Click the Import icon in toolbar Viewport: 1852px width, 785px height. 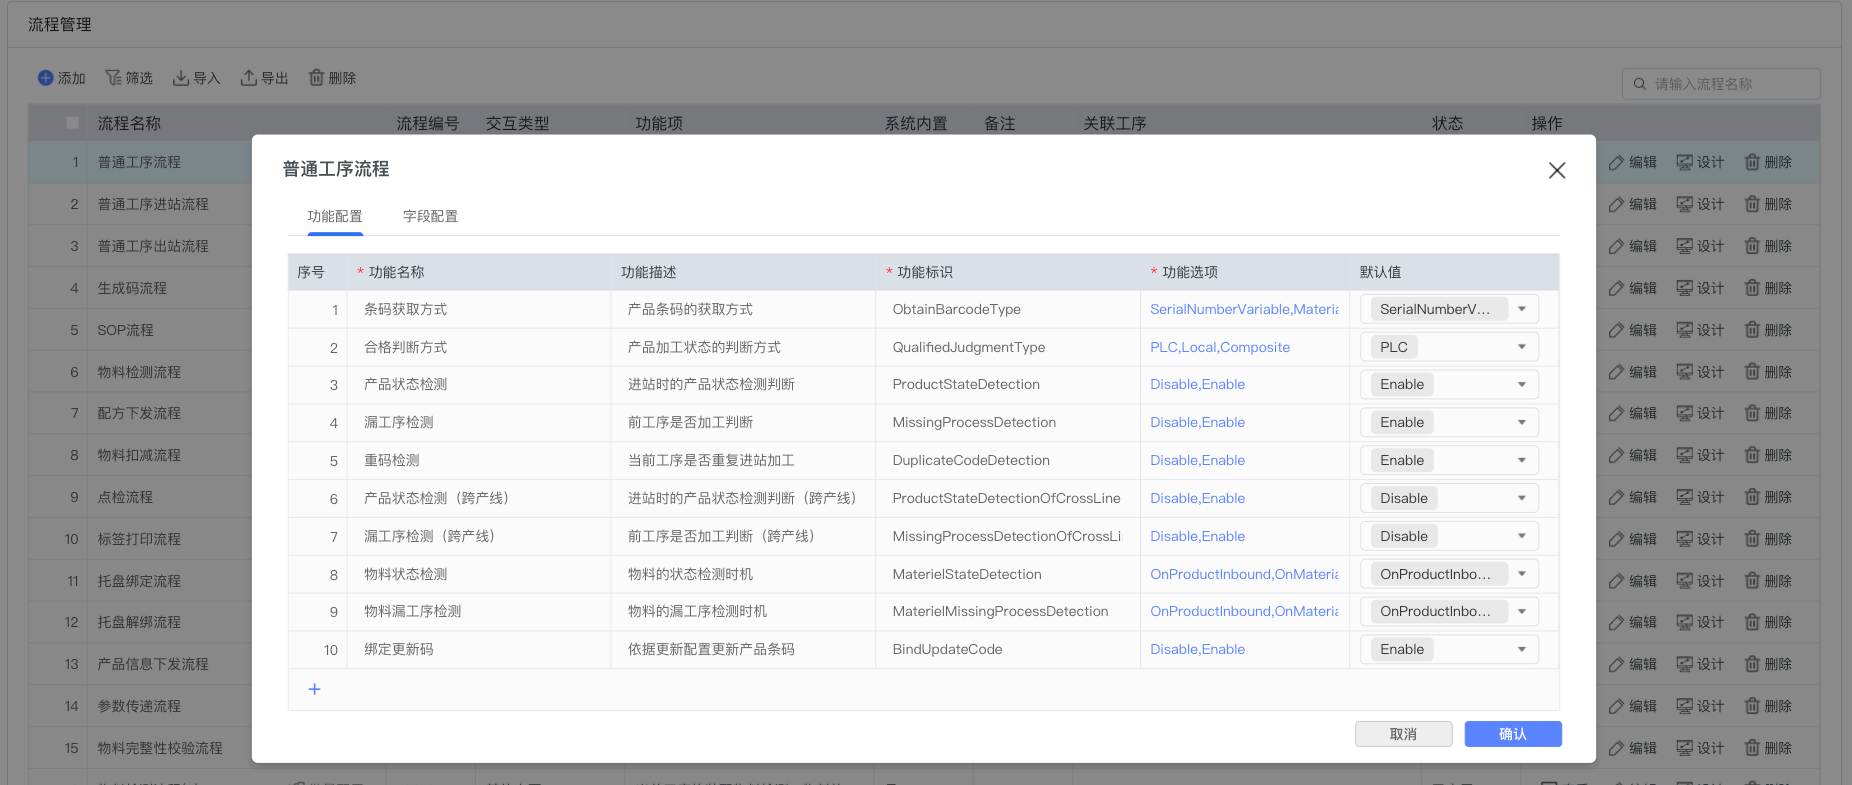[x=181, y=78]
